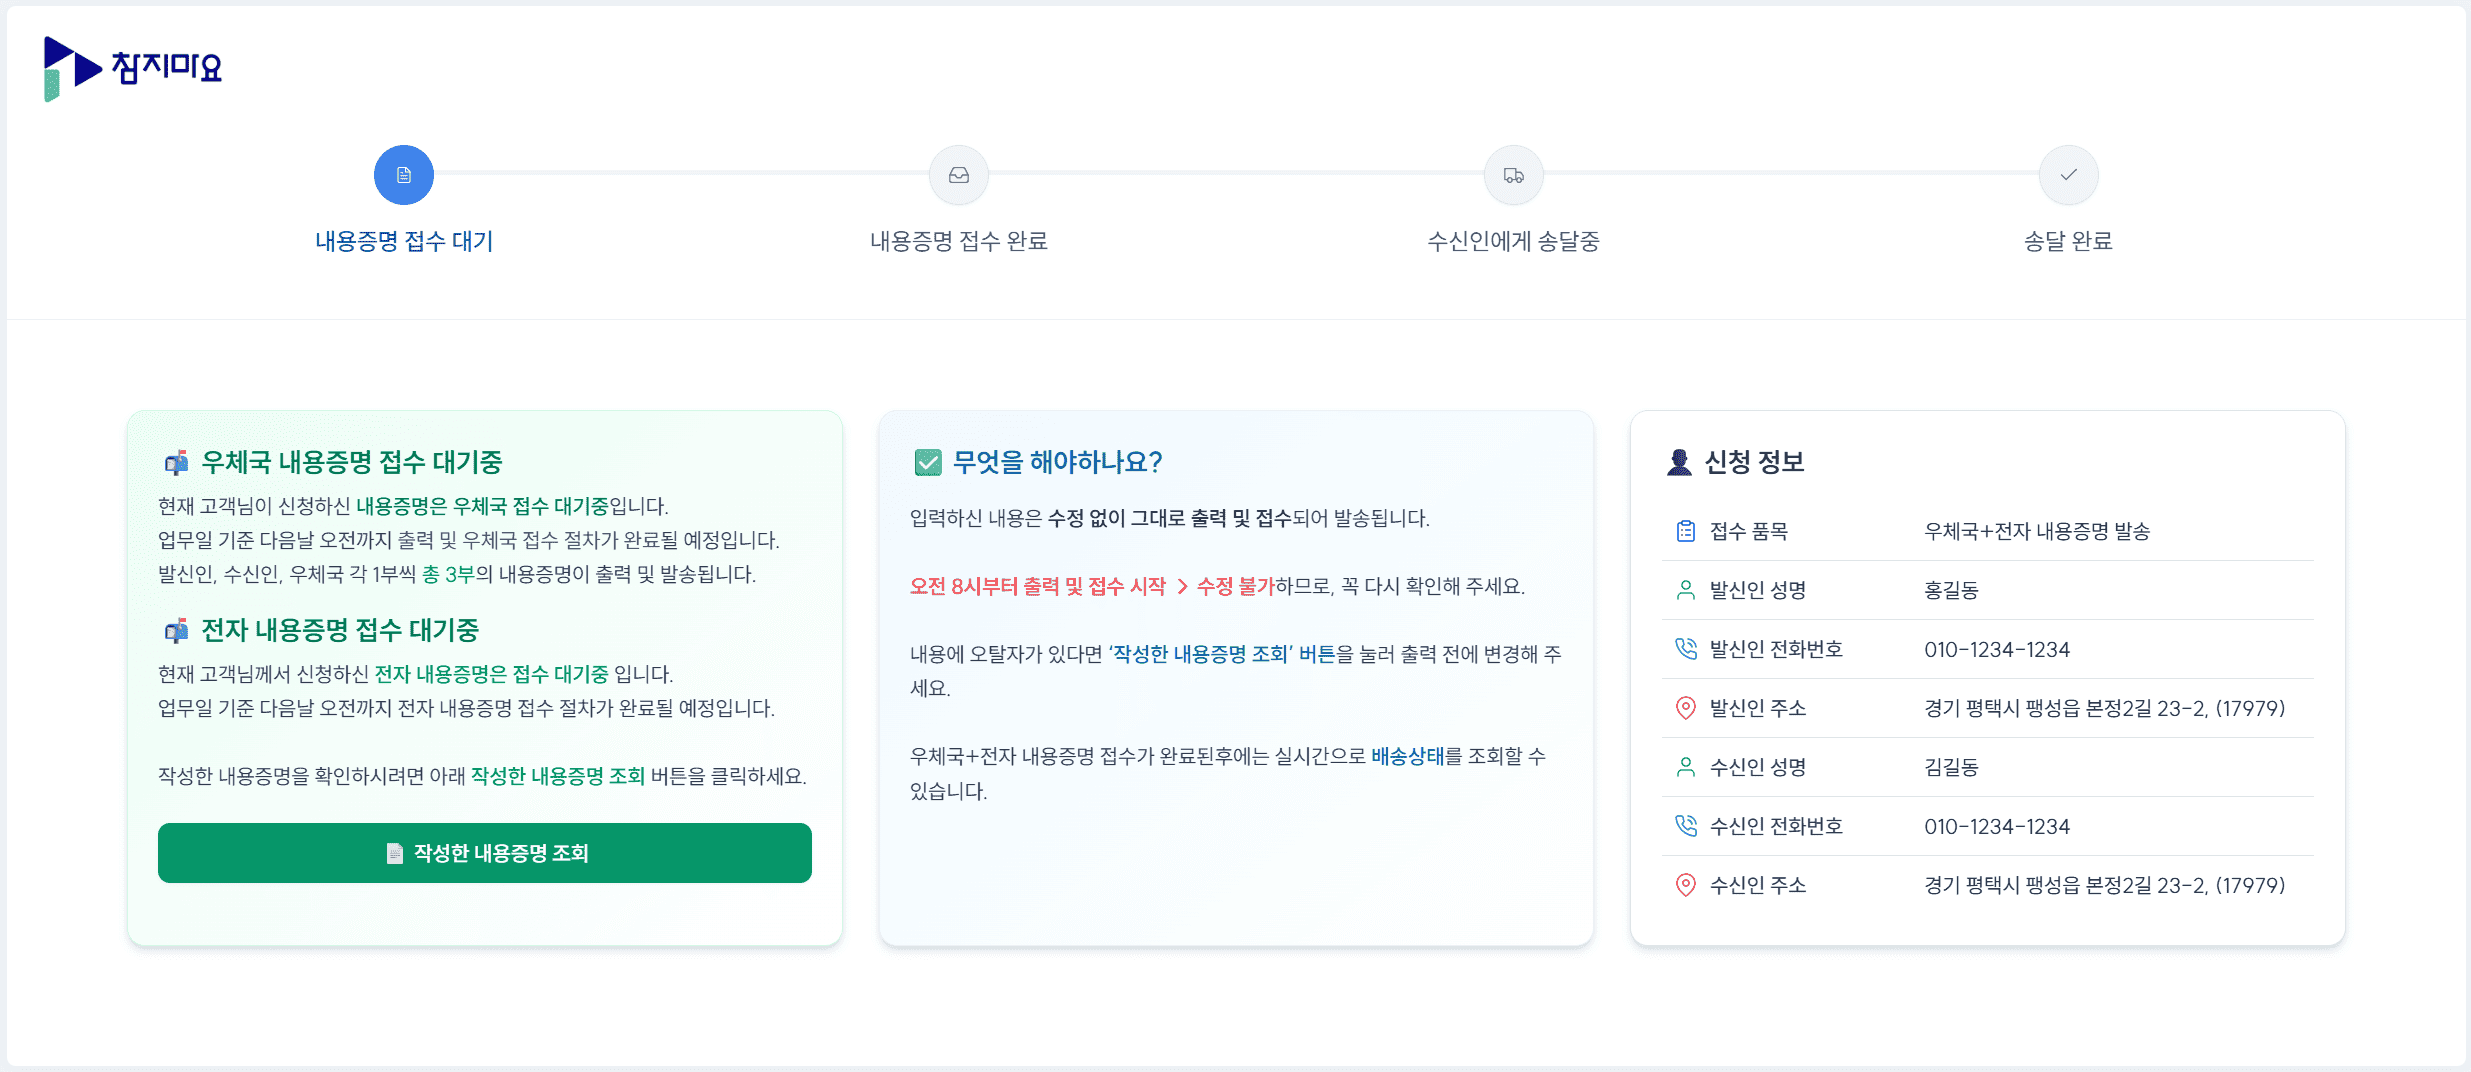Click the person icon in the 신청 정보 header
The image size is (2471, 1072).
click(x=1679, y=461)
